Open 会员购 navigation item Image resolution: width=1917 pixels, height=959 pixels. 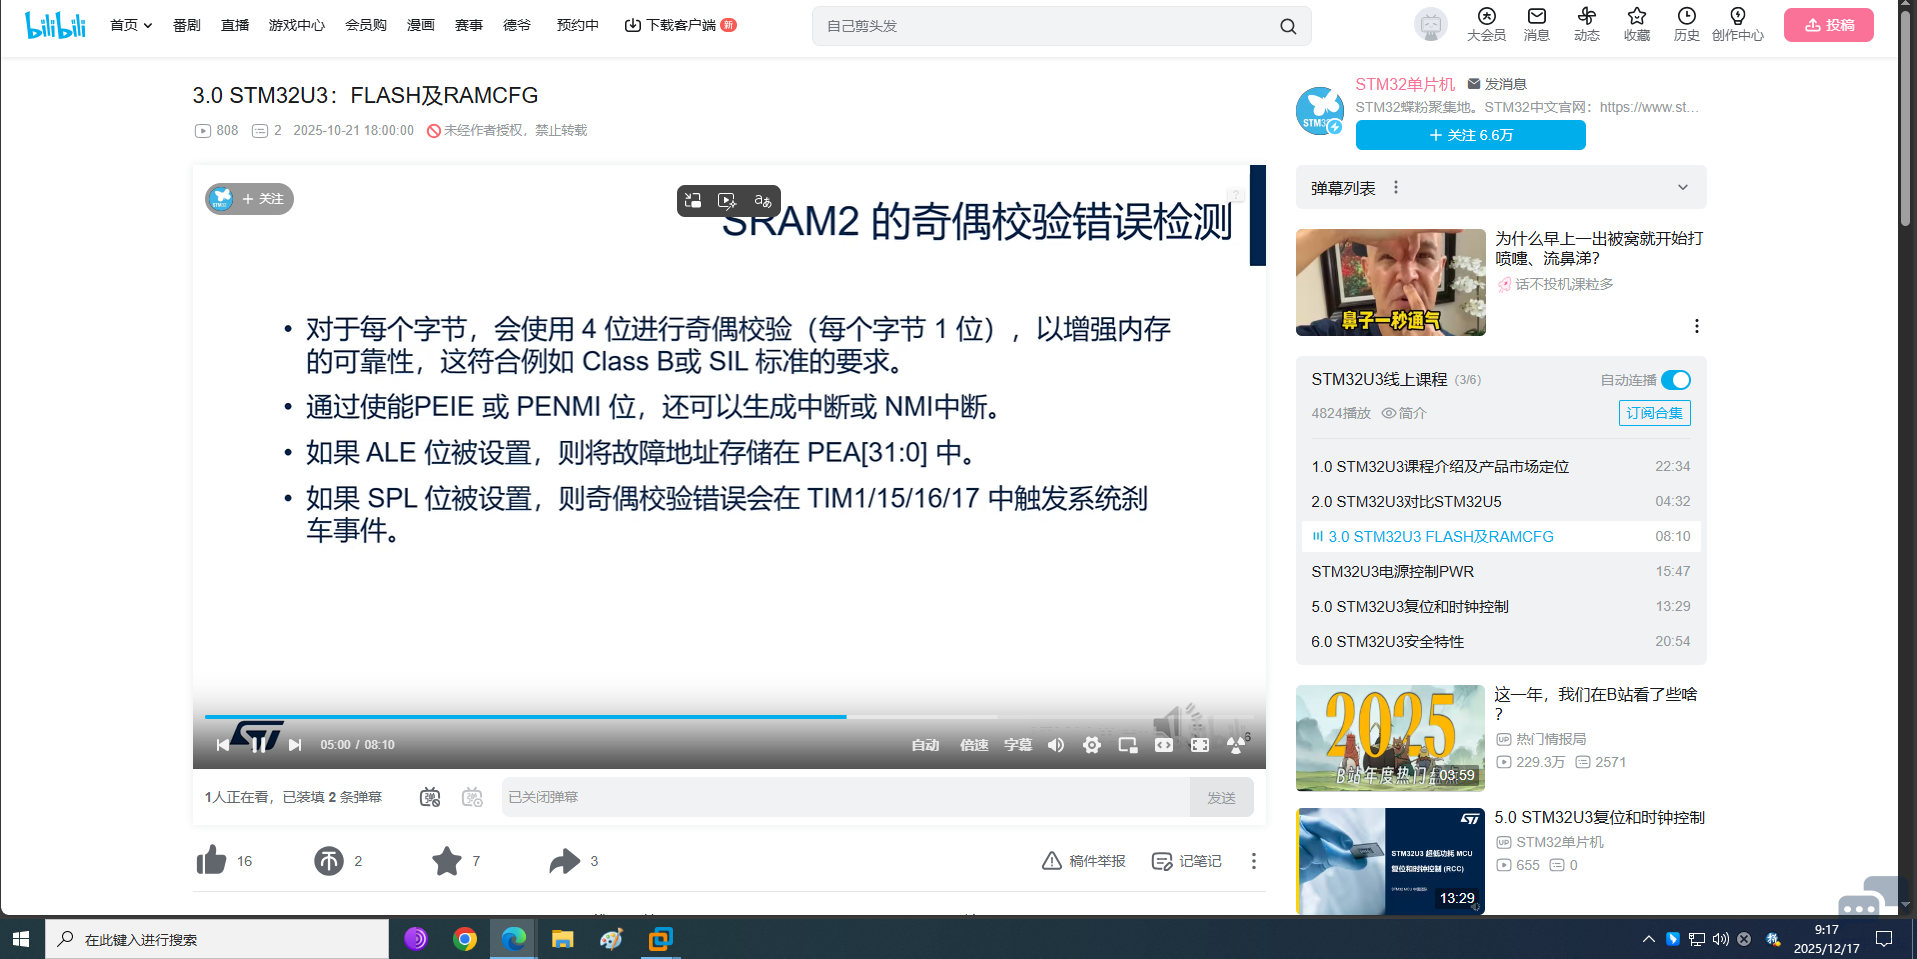click(x=366, y=25)
